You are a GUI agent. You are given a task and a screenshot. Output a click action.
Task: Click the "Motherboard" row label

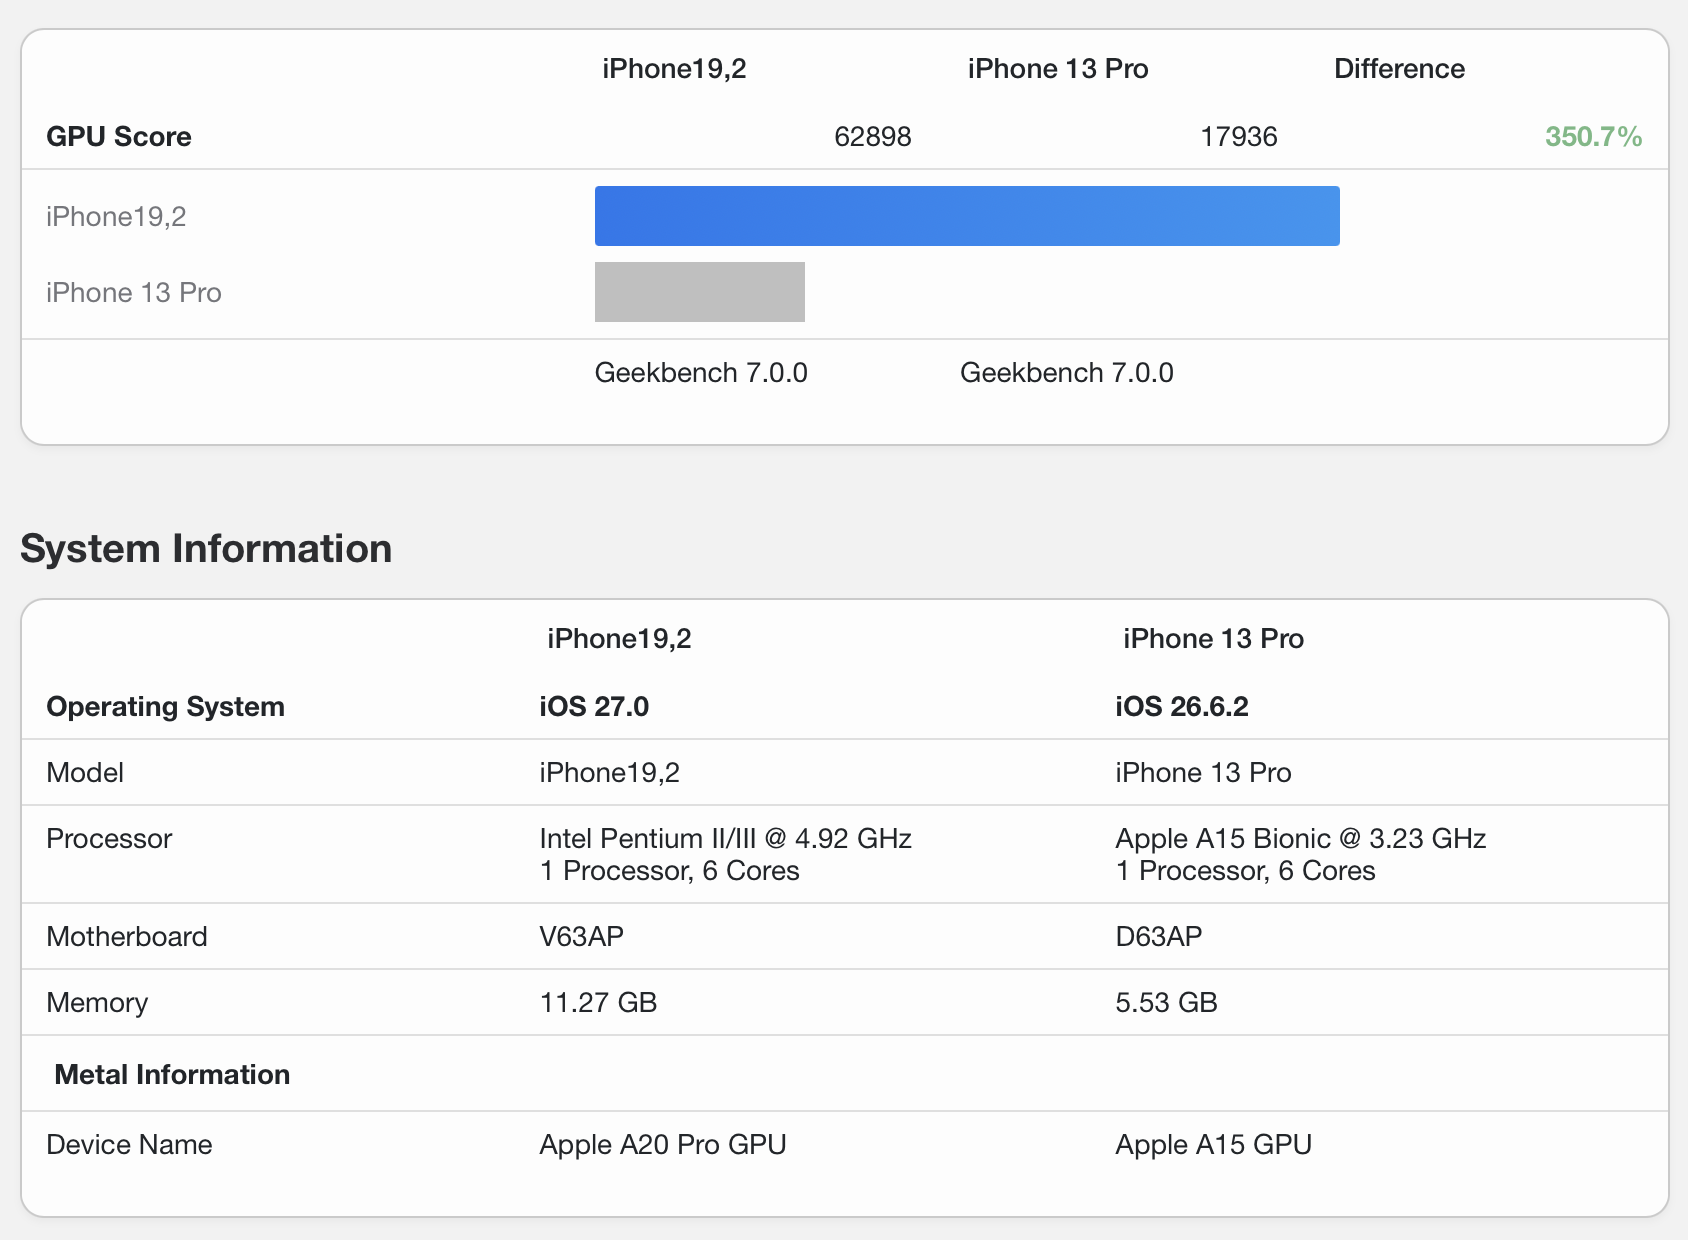tap(127, 936)
